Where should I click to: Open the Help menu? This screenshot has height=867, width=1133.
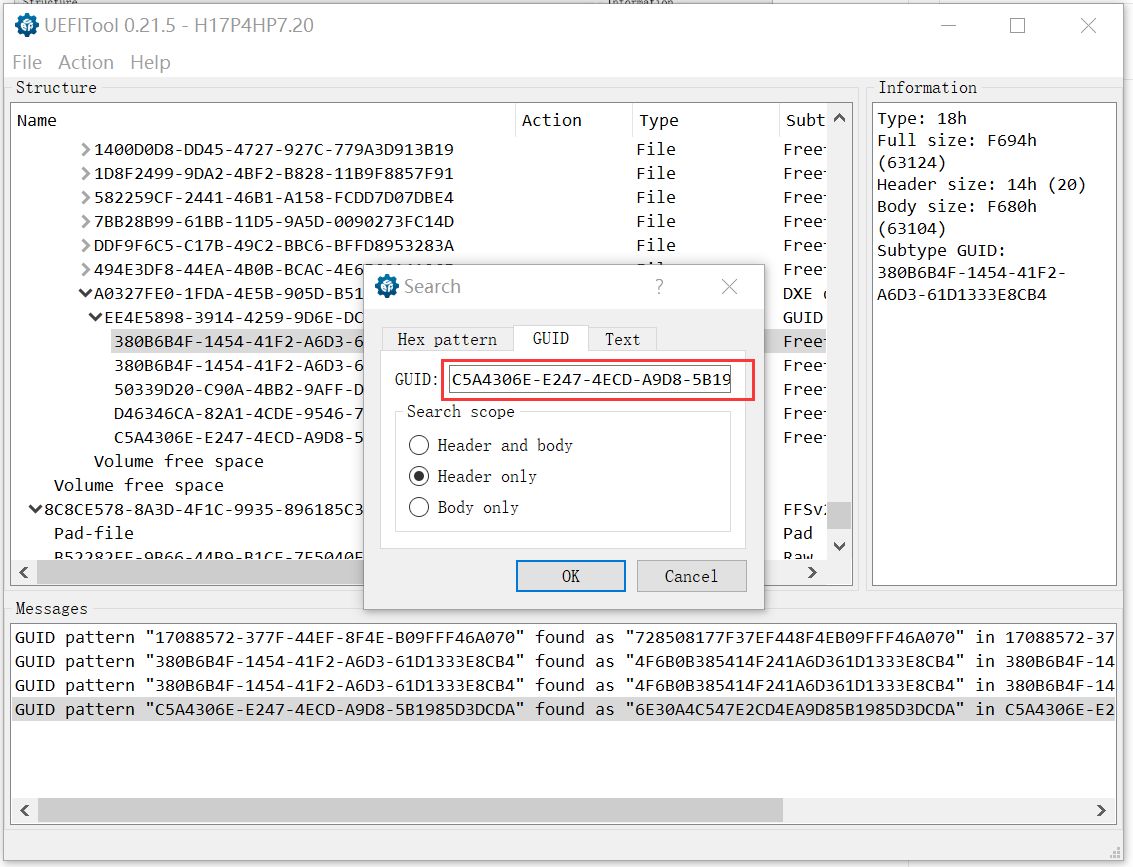(x=150, y=62)
